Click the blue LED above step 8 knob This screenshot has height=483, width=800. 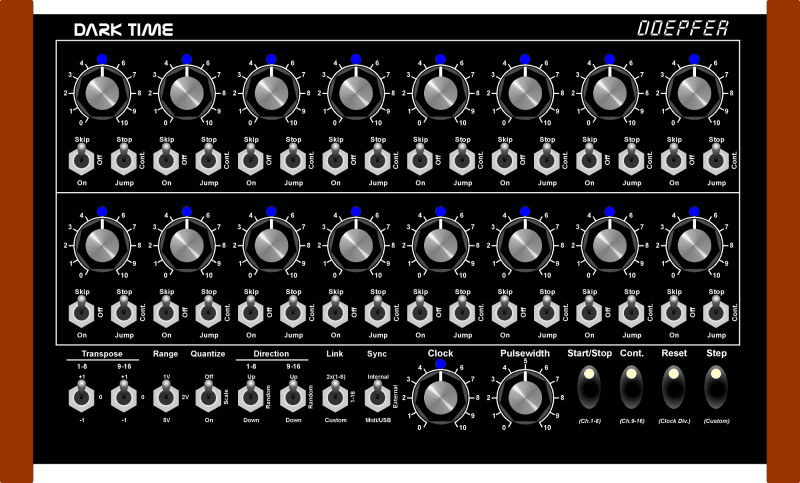pyautogui.click(x=694, y=59)
